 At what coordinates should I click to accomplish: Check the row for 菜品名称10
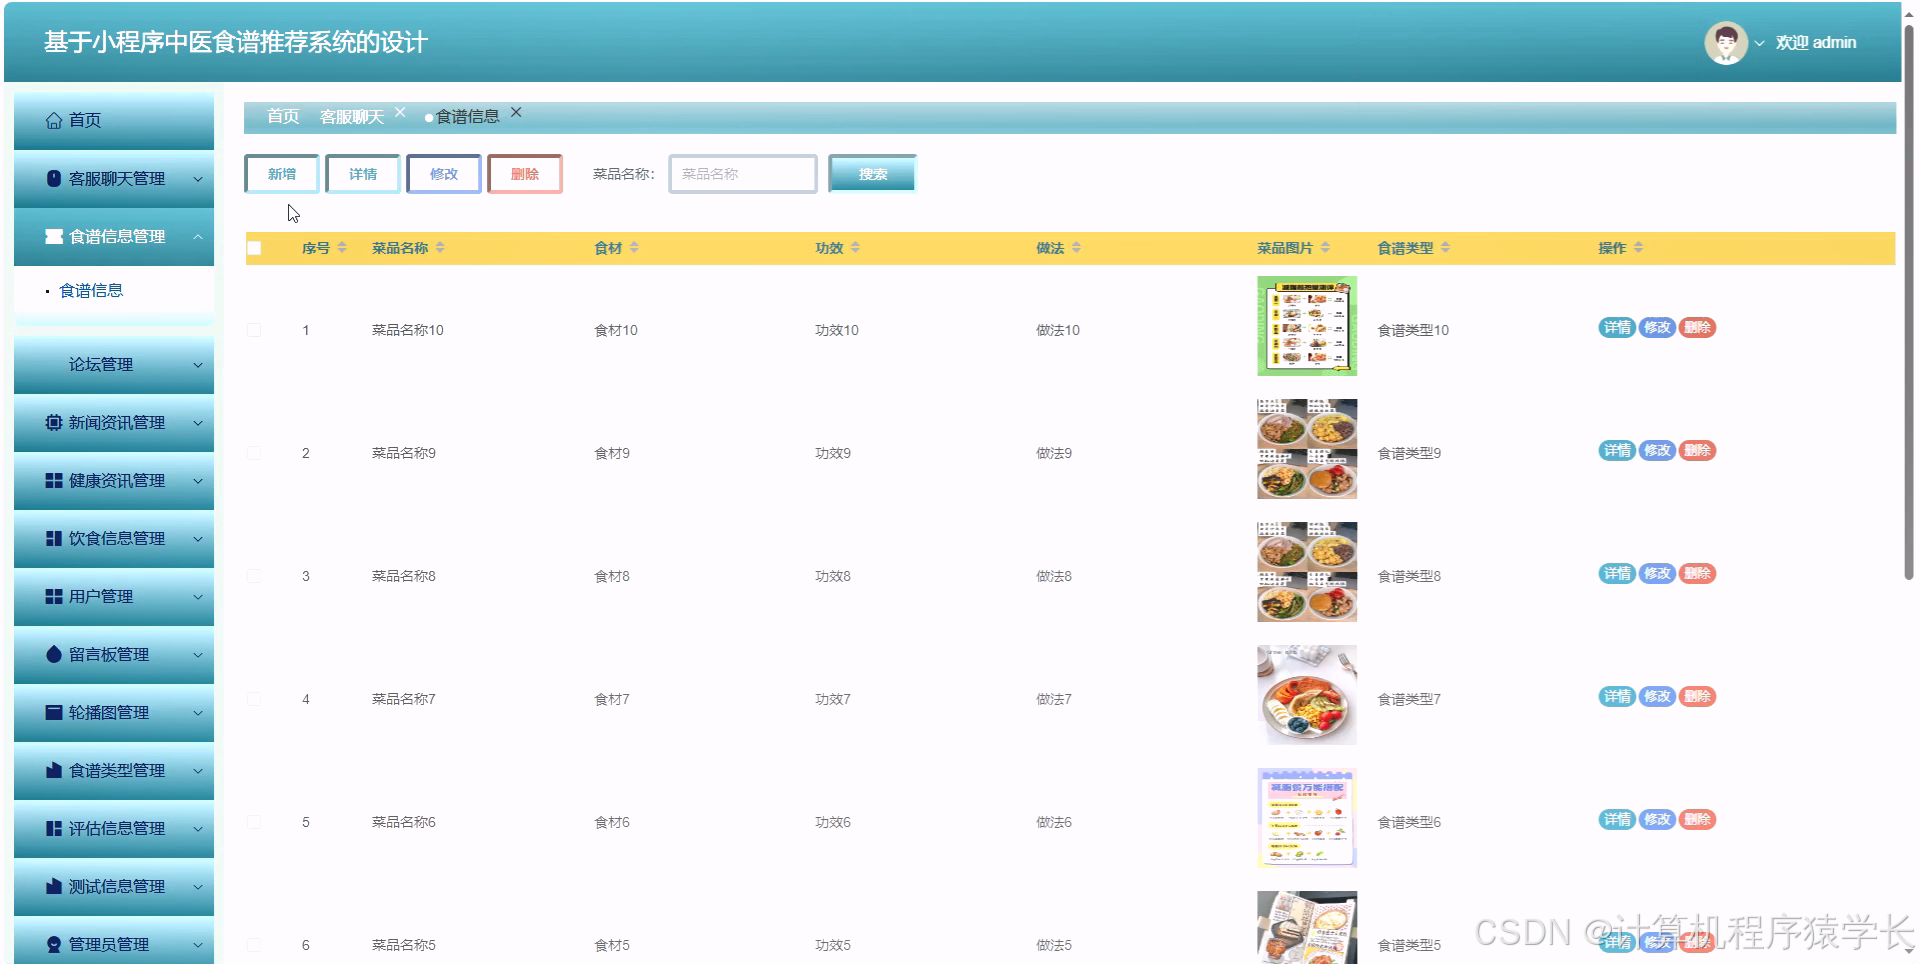coord(254,330)
